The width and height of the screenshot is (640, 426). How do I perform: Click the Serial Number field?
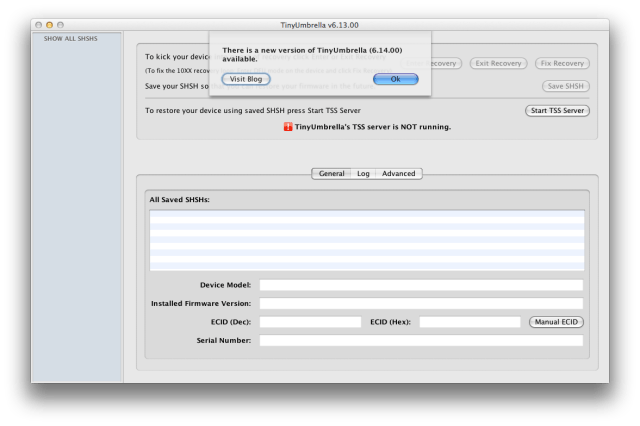[x=420, y=340]
